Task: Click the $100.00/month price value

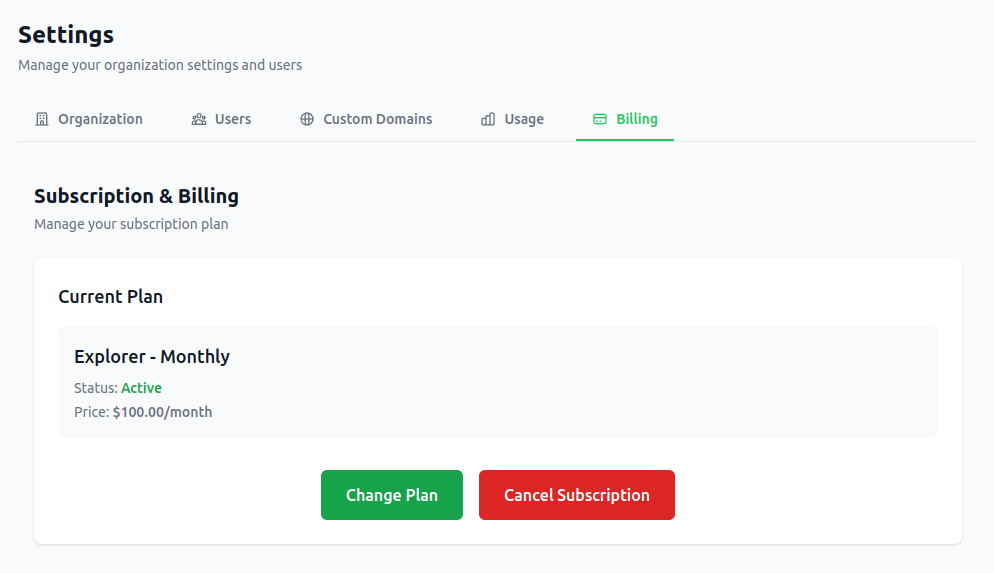Action: coord(162,412)
